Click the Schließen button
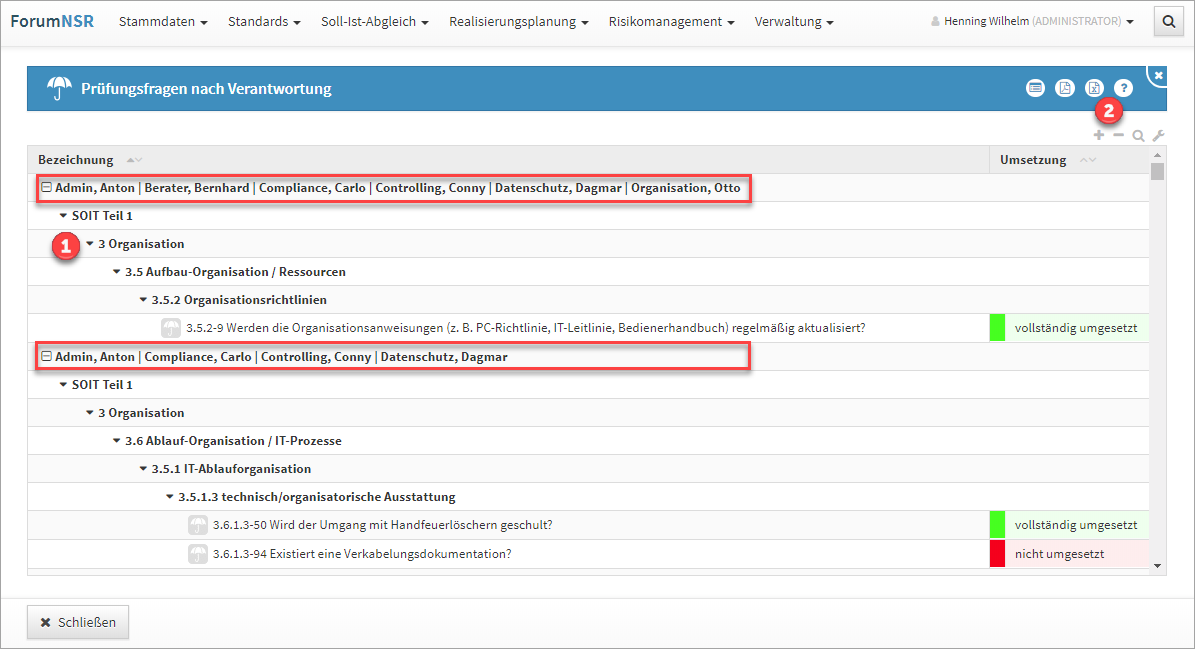The image size is (1195, 649). [78, 622]
